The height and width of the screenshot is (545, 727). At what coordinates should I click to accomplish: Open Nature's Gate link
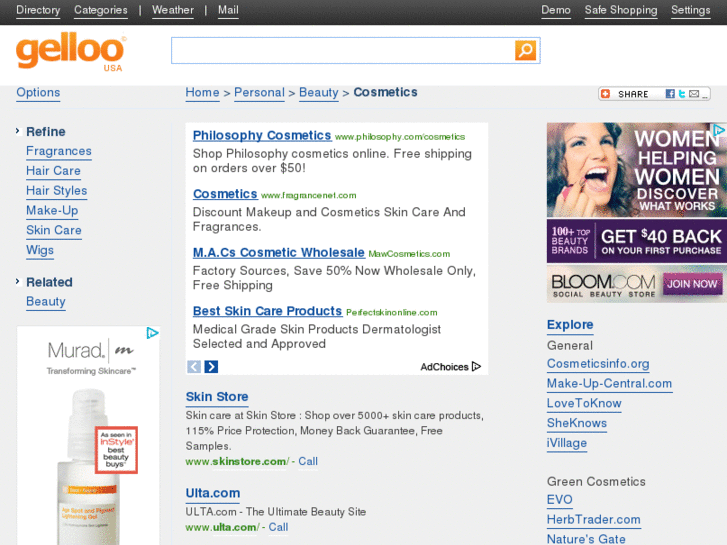(586, 539)
